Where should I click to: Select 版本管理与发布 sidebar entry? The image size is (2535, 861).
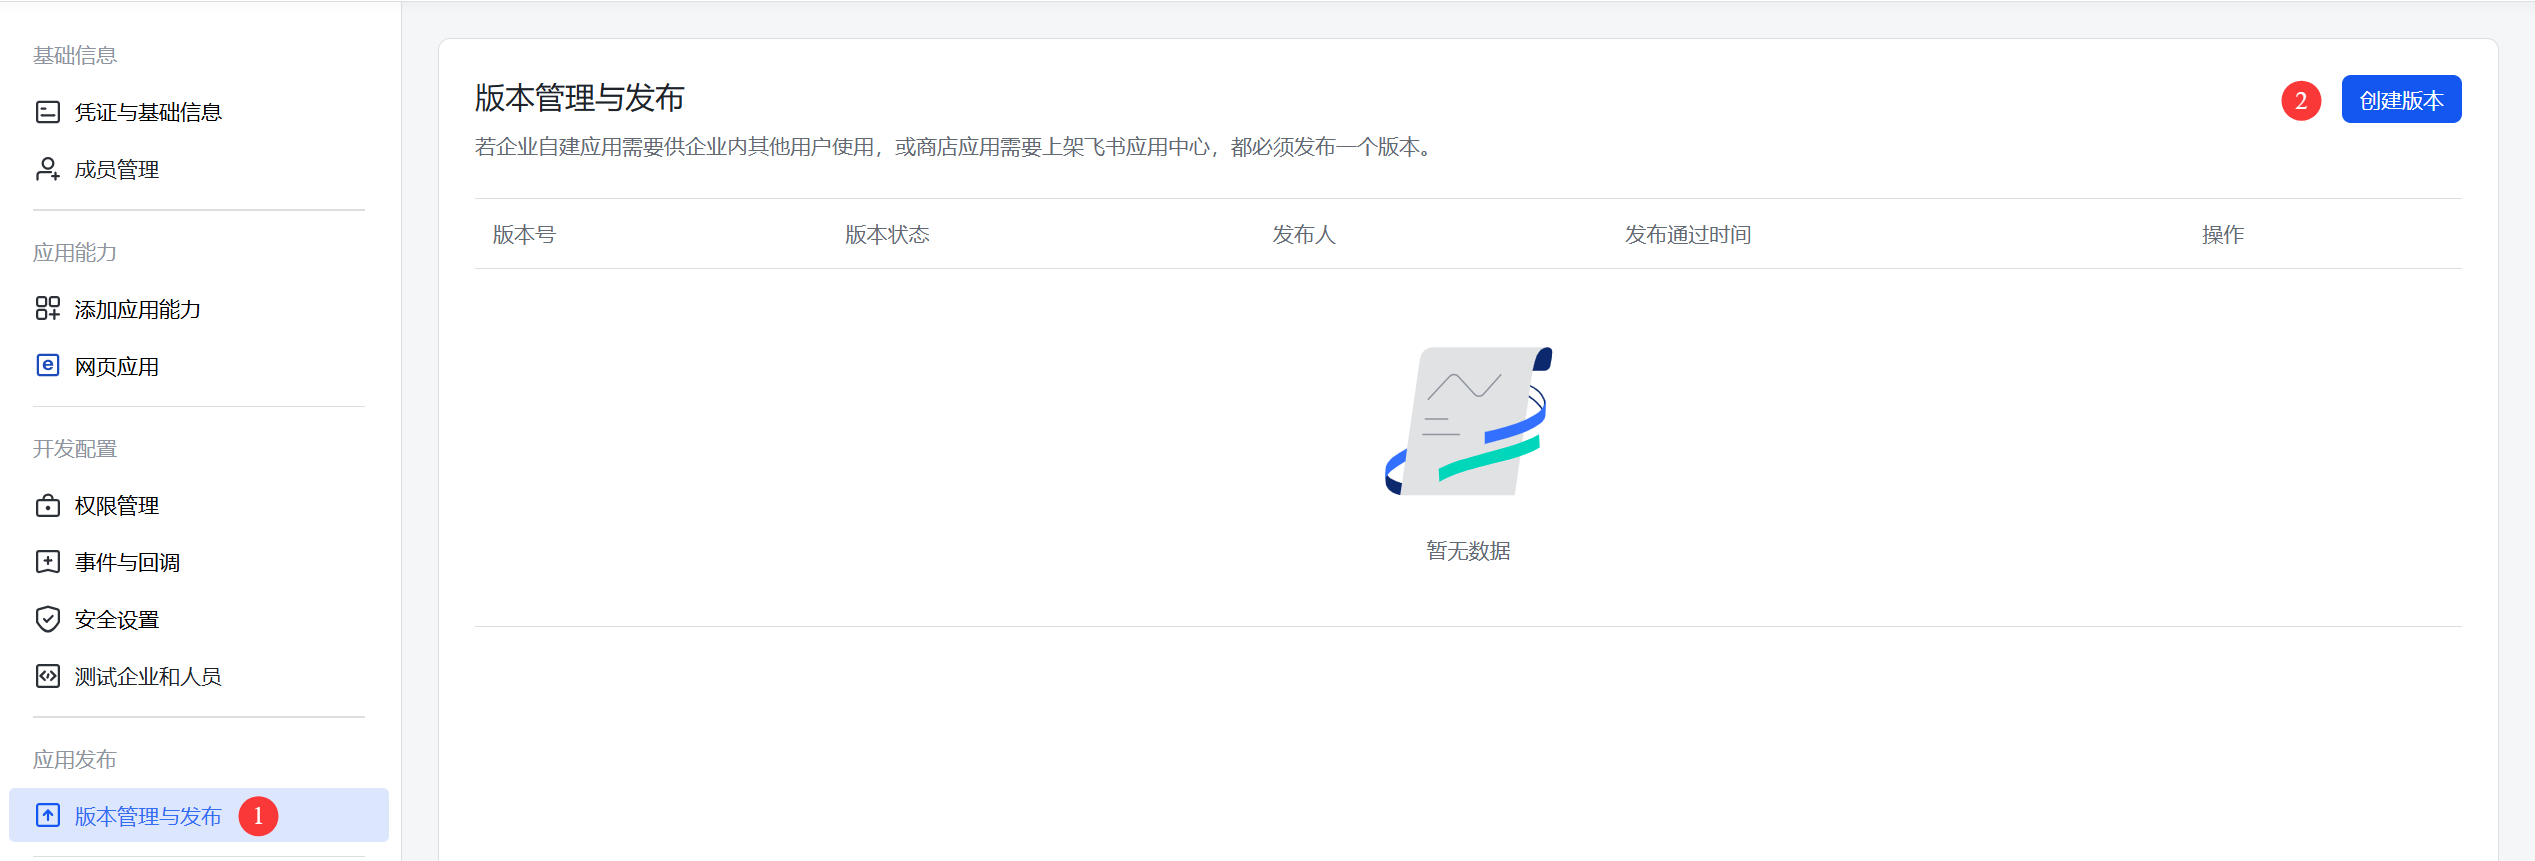click(x=148, y=817)
